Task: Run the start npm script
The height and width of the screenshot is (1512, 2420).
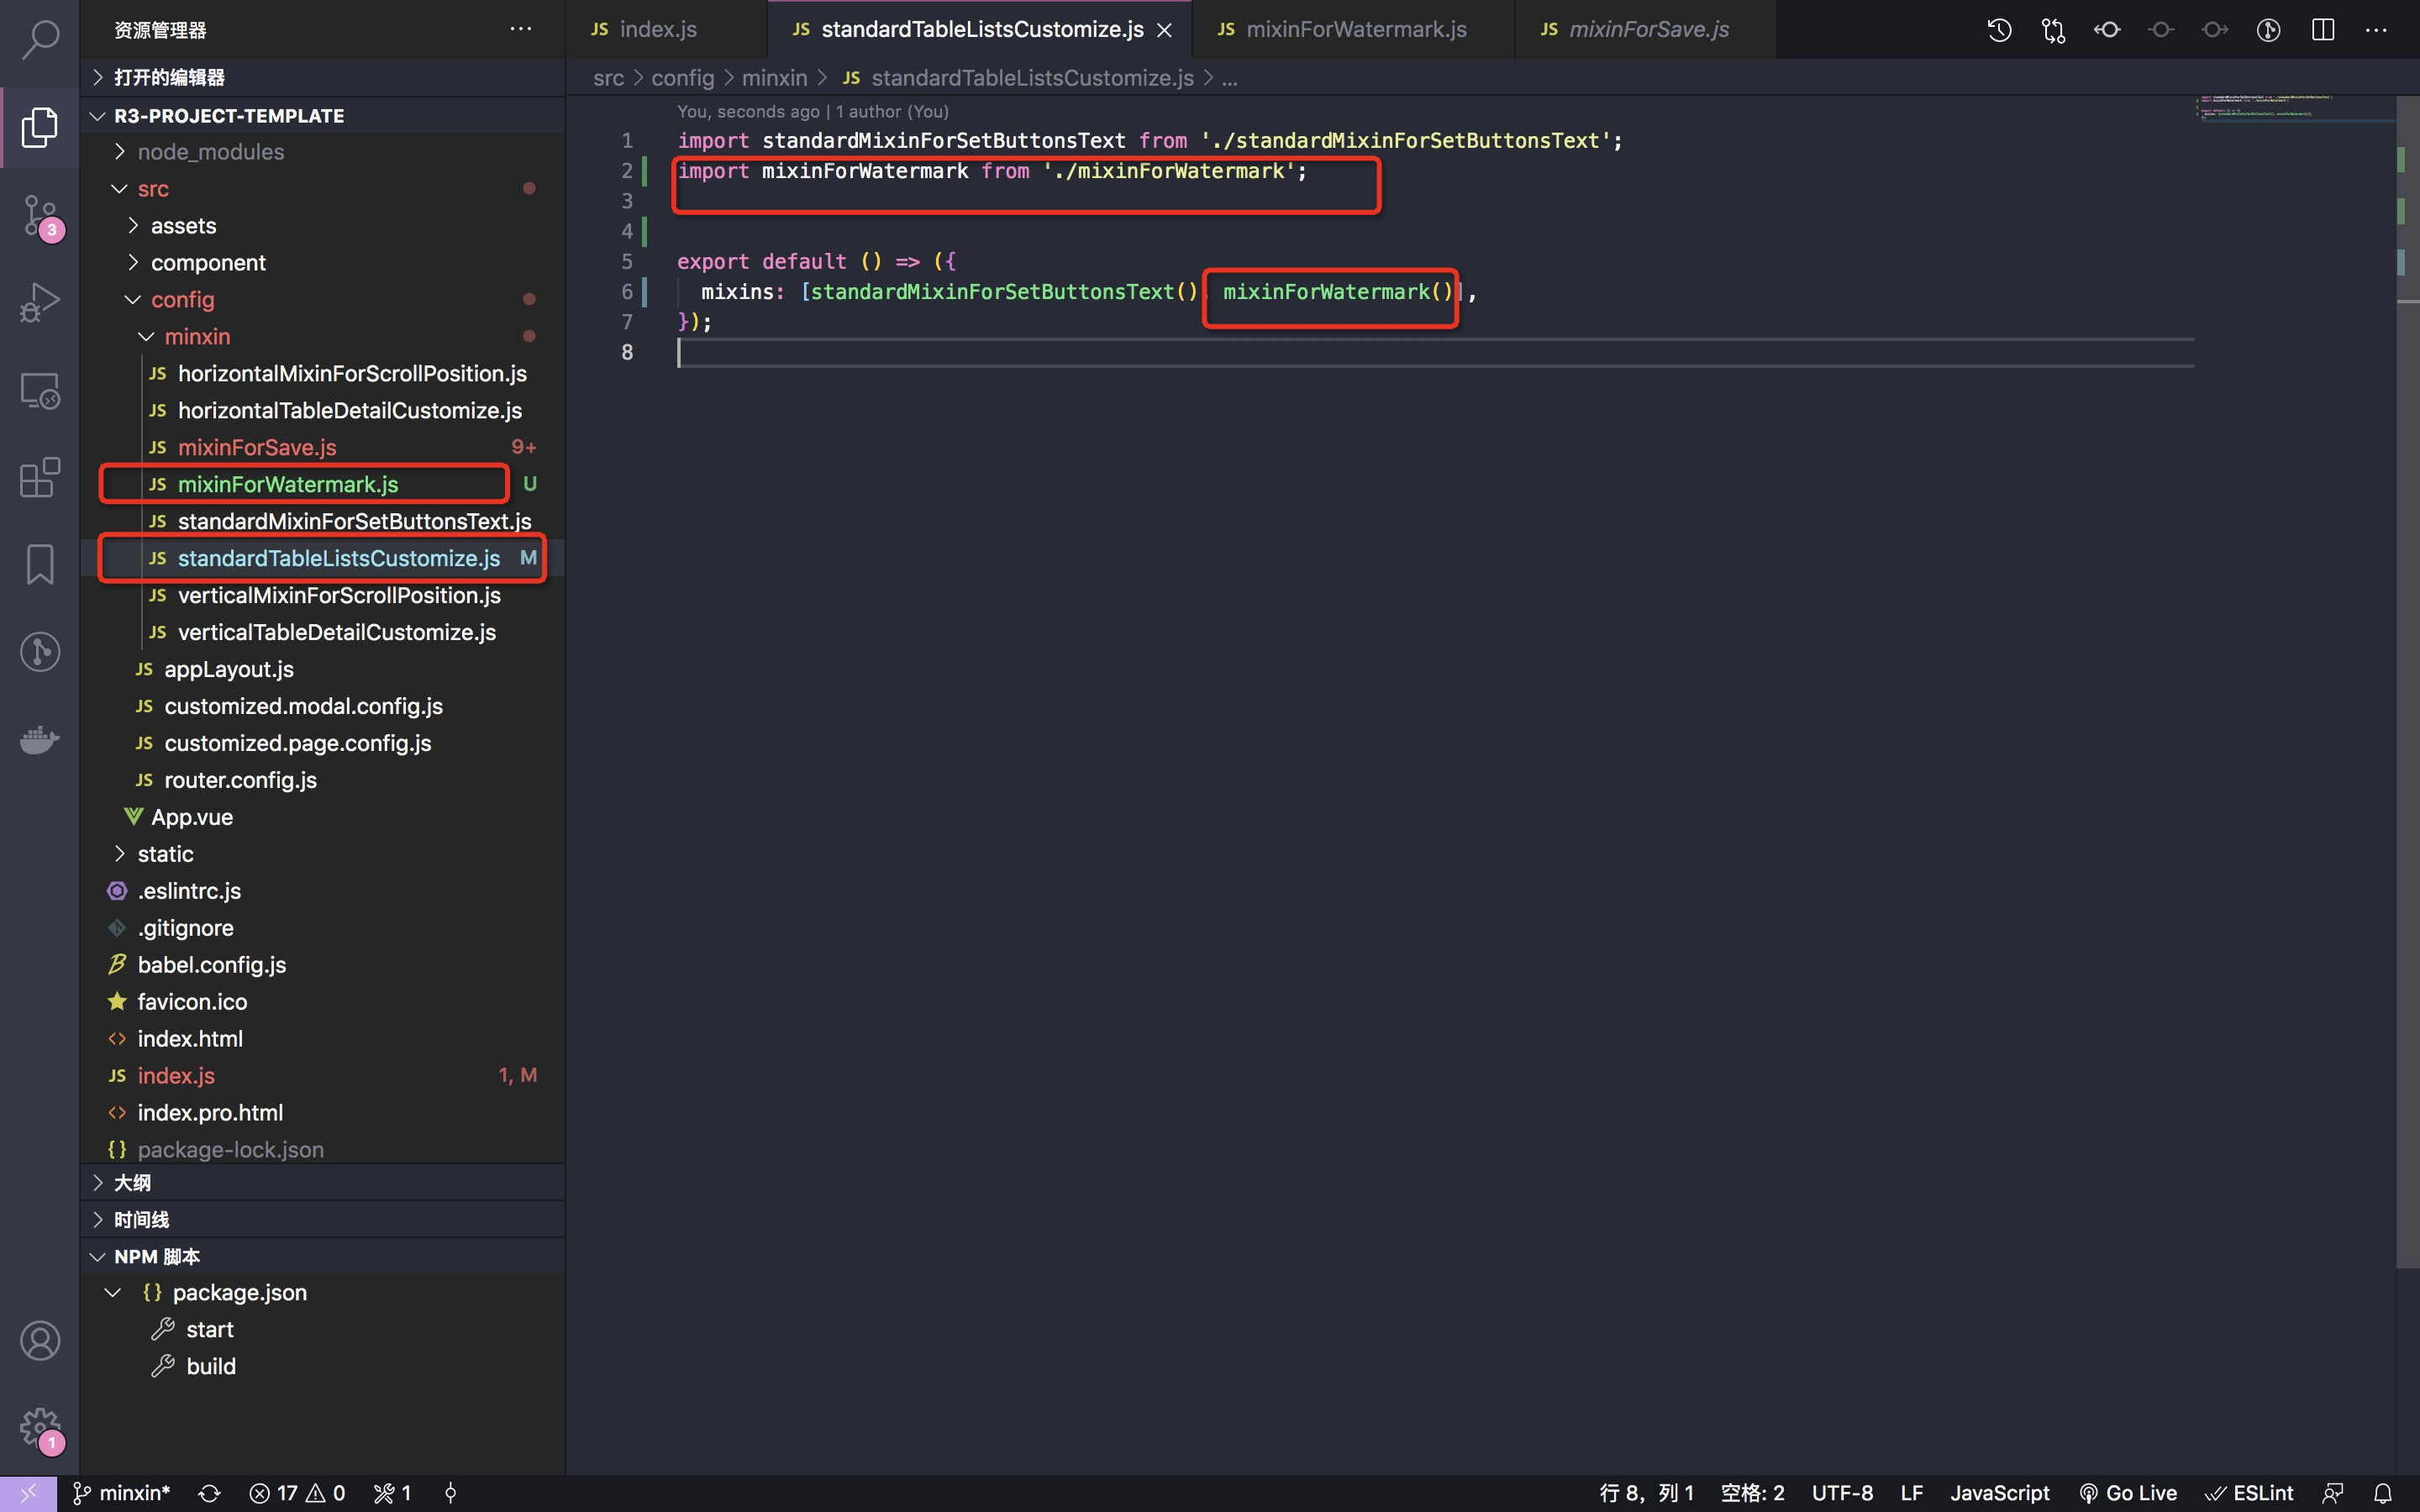Action: (x=322, y=1330)
